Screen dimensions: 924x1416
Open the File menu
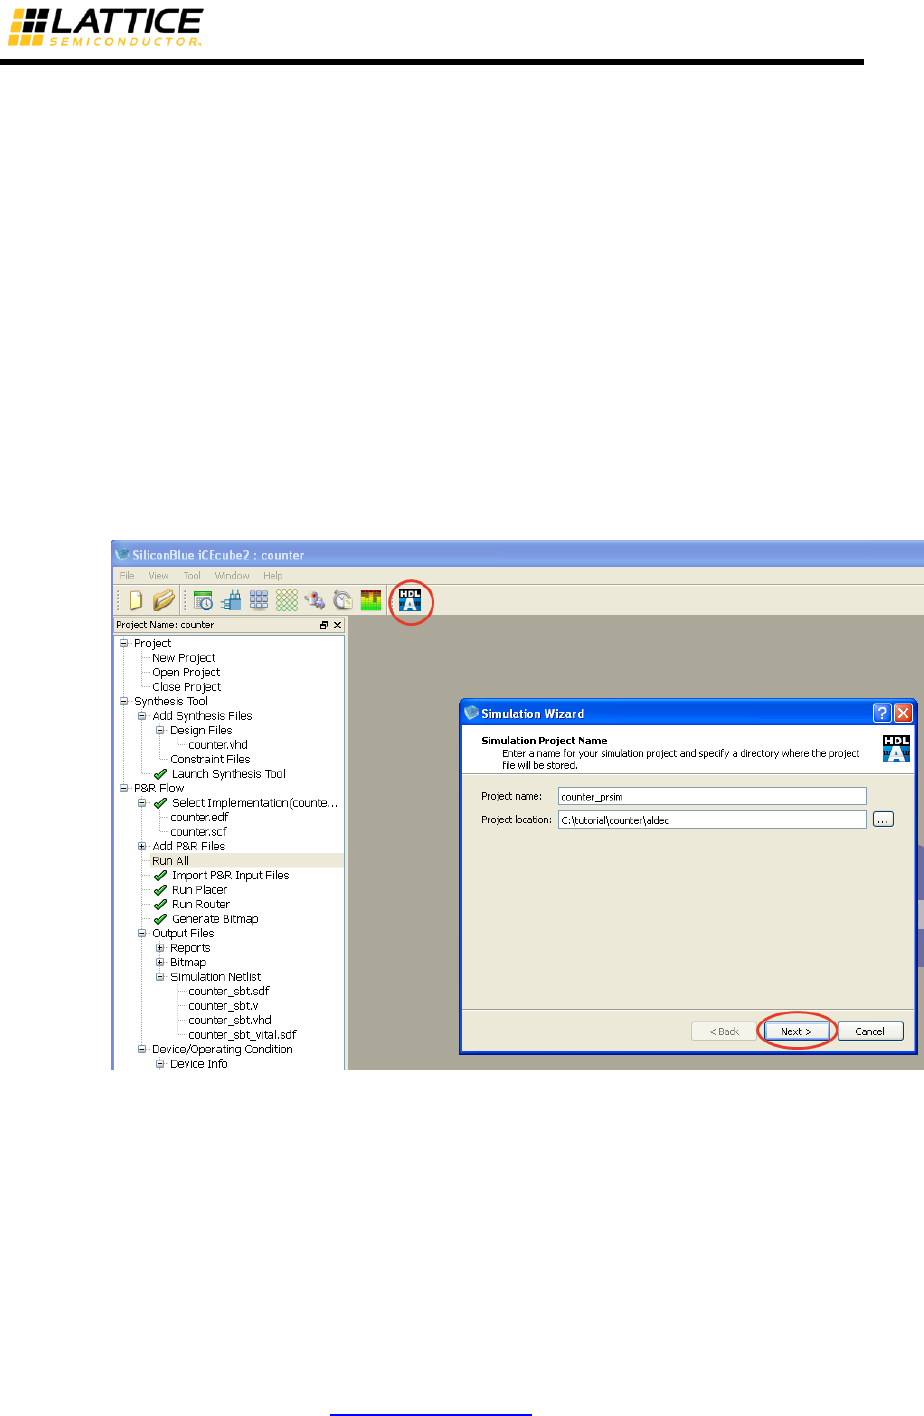click(127, 576)
